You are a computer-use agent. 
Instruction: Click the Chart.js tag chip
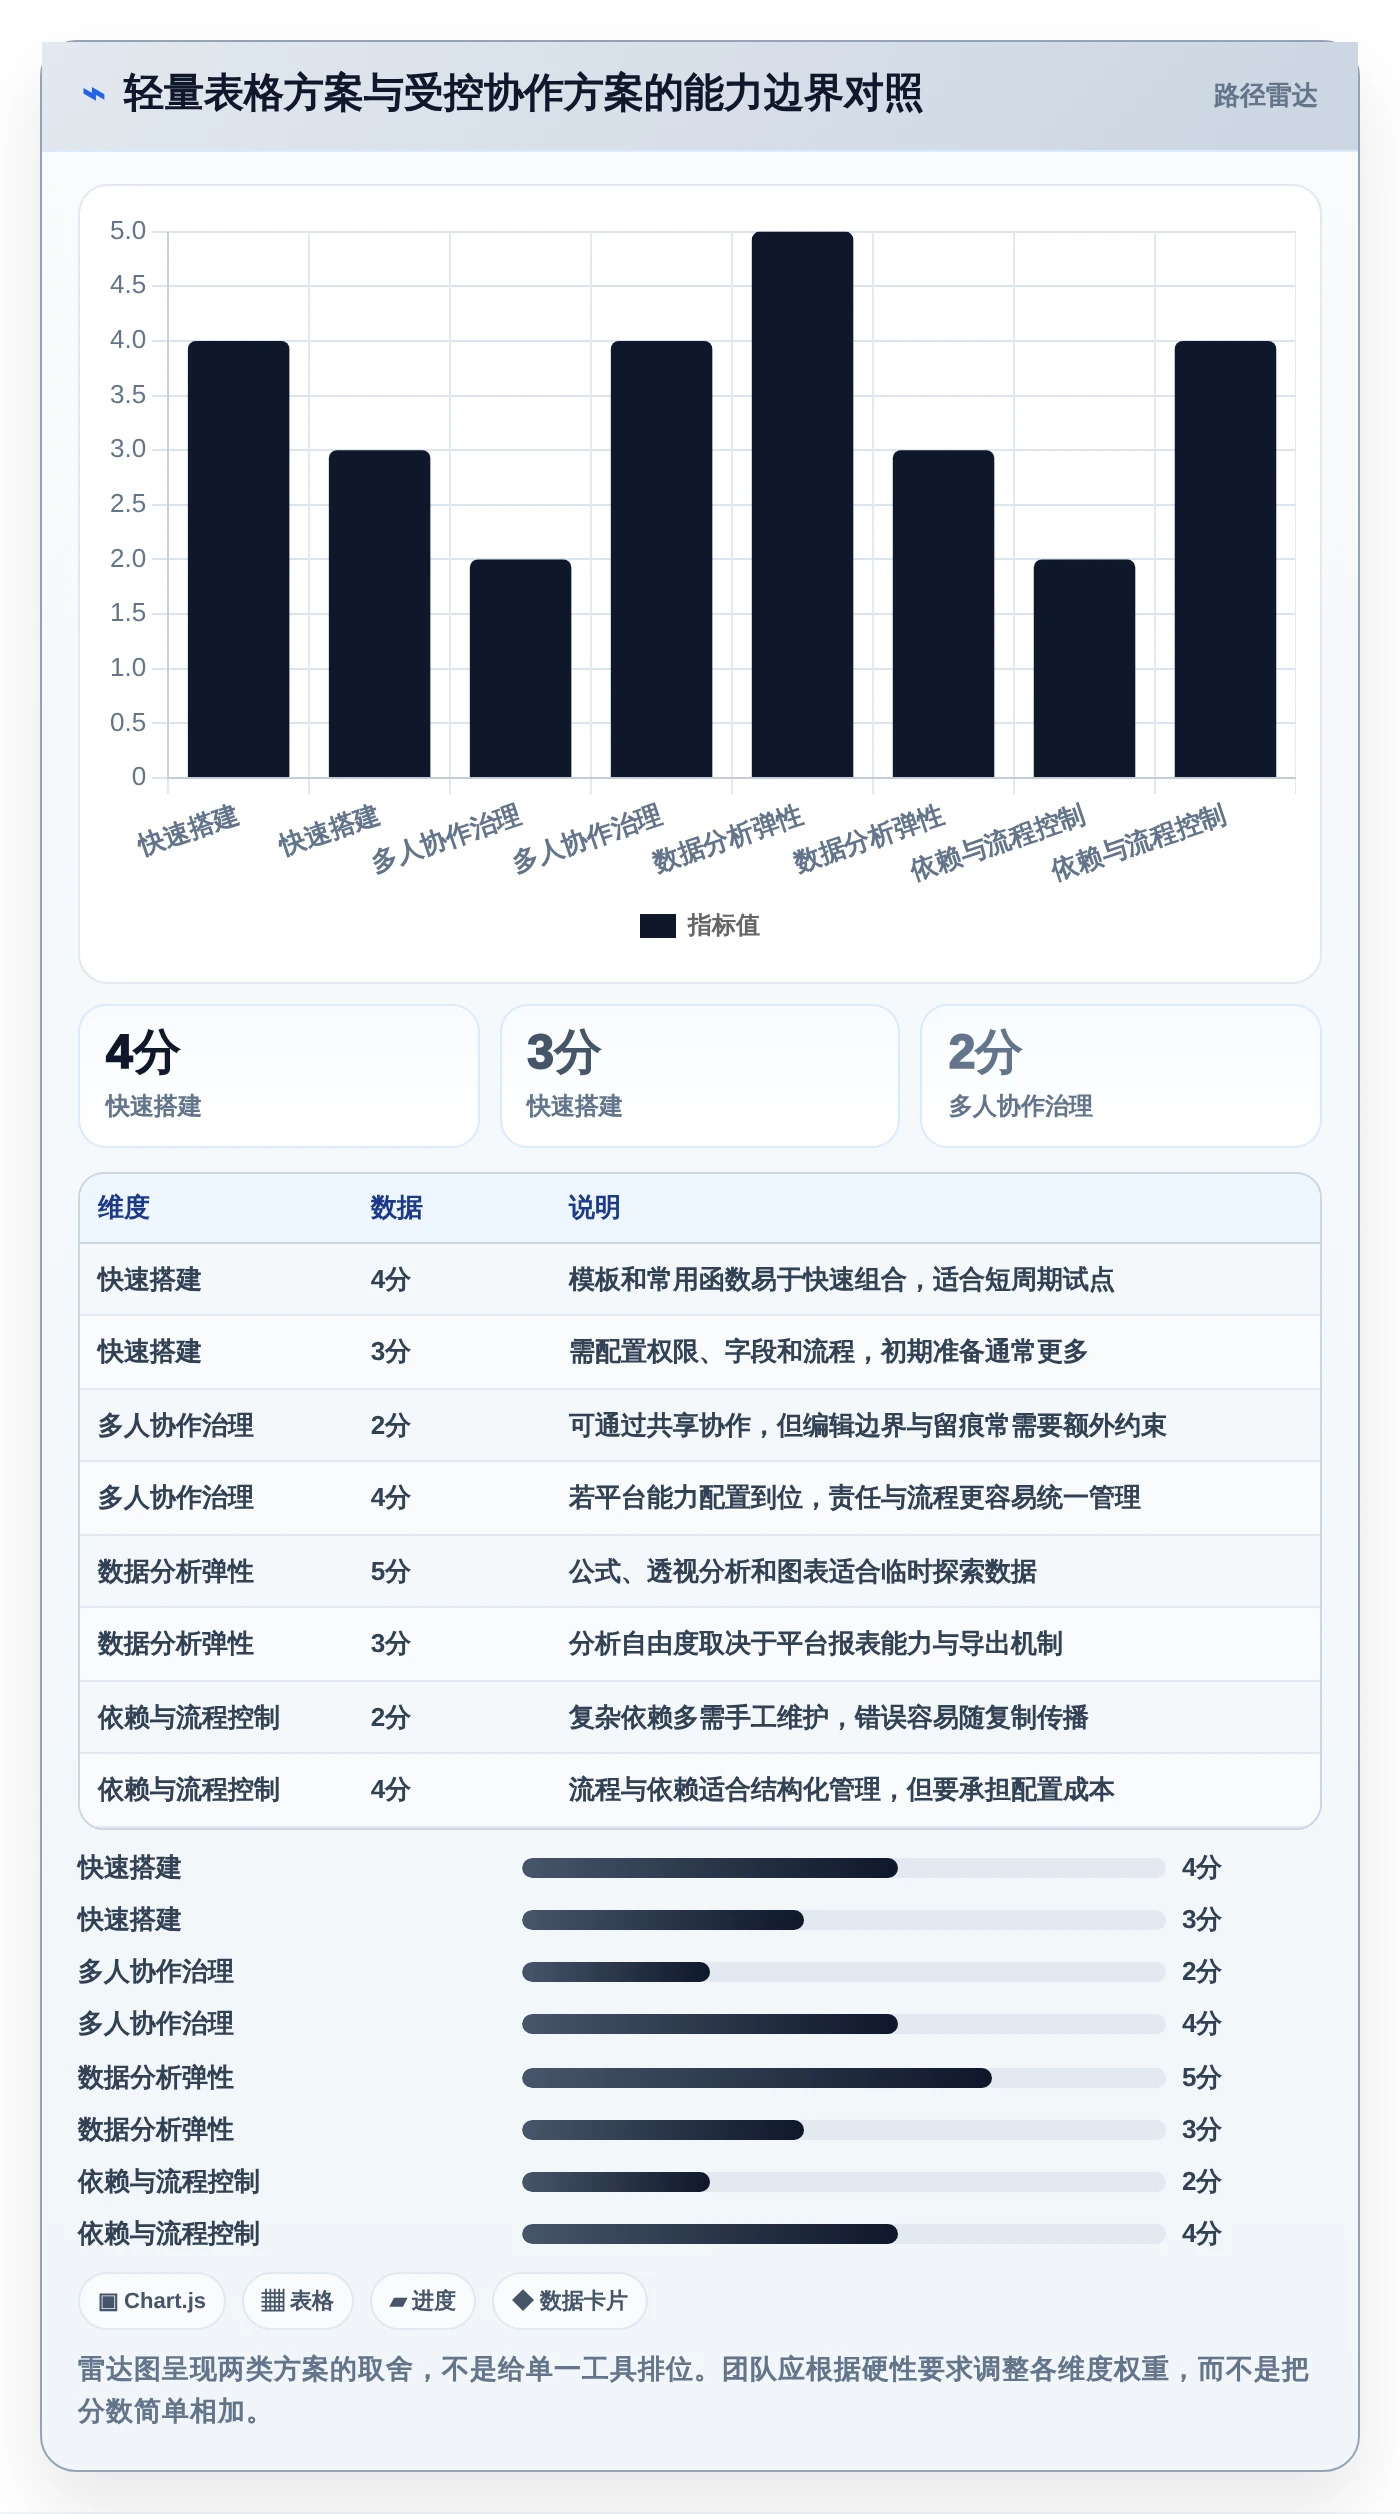tap(152, 2301)
